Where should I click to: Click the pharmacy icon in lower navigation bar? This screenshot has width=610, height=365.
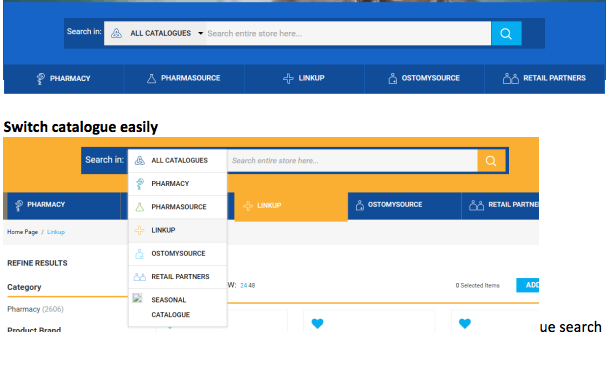(x=18, y=205)
